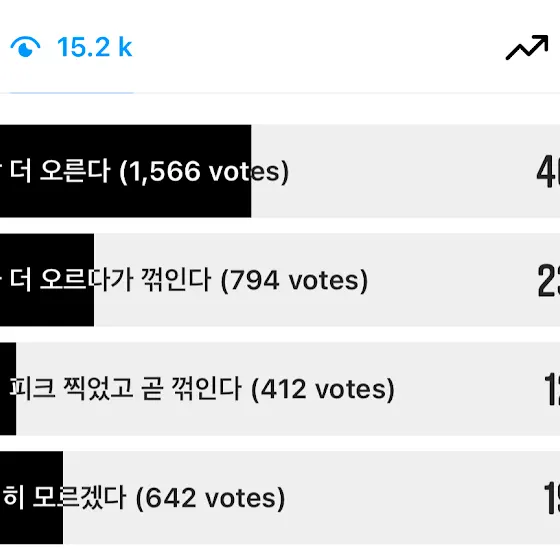Click the 15.2 k view count
Screen dimensions: 560x560
95,47
